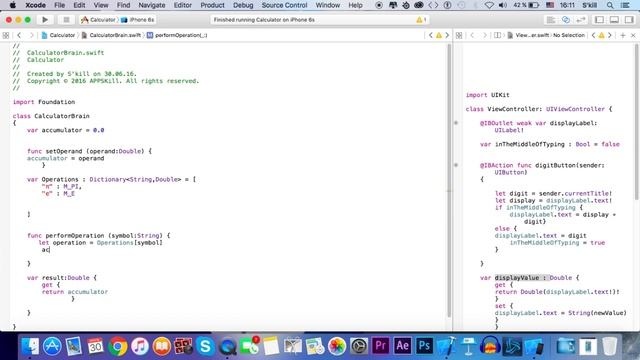This screenshot has height=360, width=640.
Task: Run the Calculator project with the play button
Action: [x=45, y=20]
